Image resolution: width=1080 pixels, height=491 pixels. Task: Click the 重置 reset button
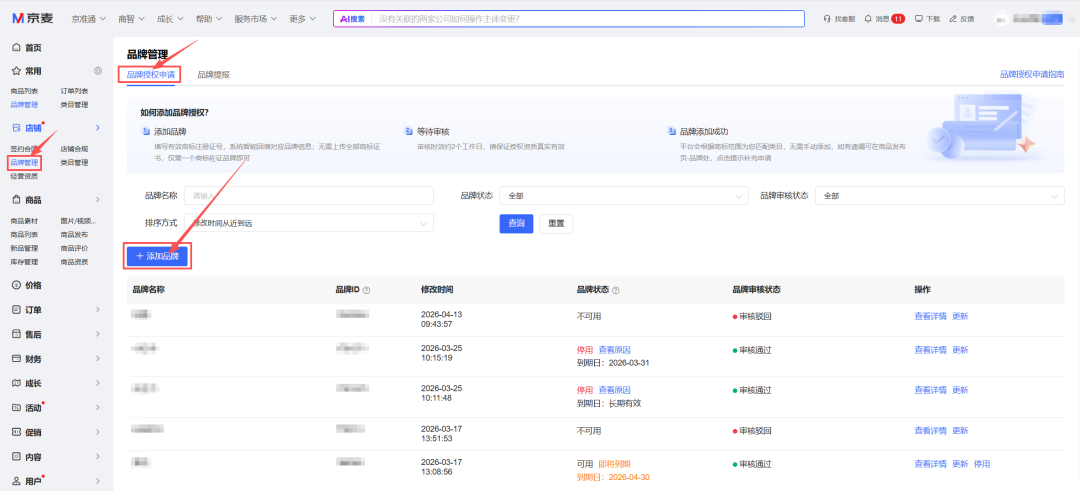(x=556, y=223)
